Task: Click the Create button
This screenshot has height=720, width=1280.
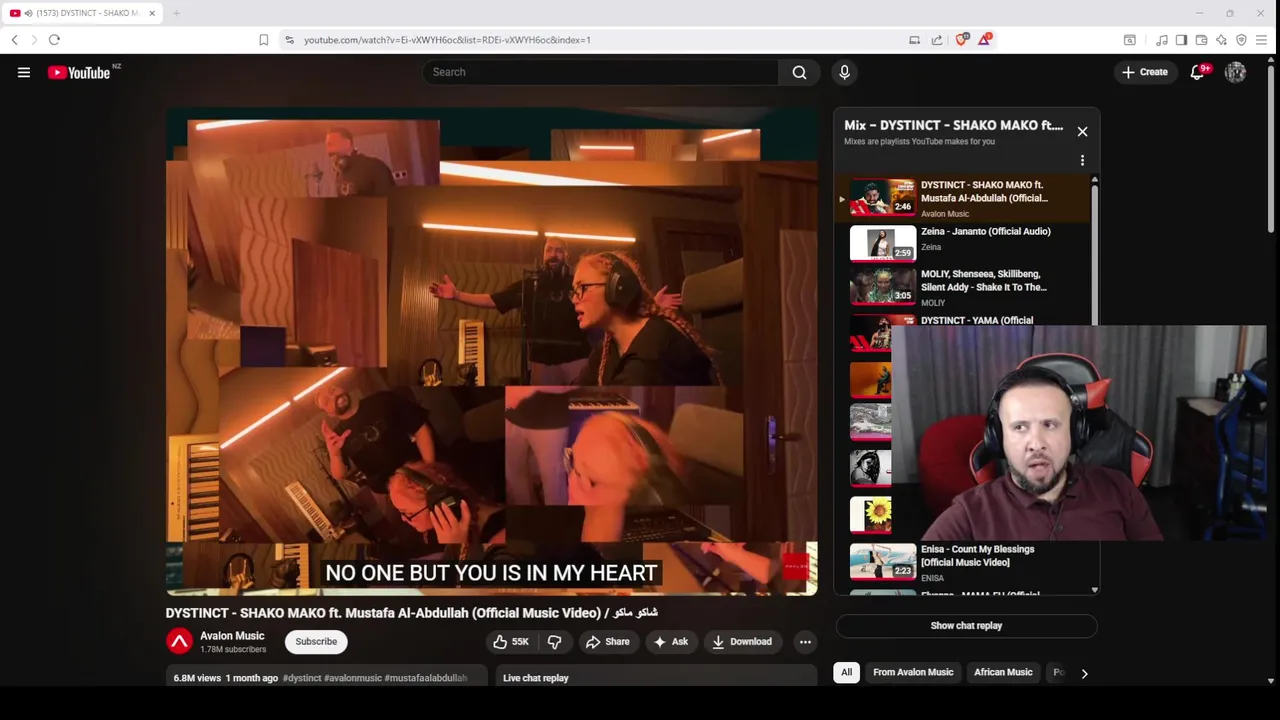Action: pos(1144,72)
